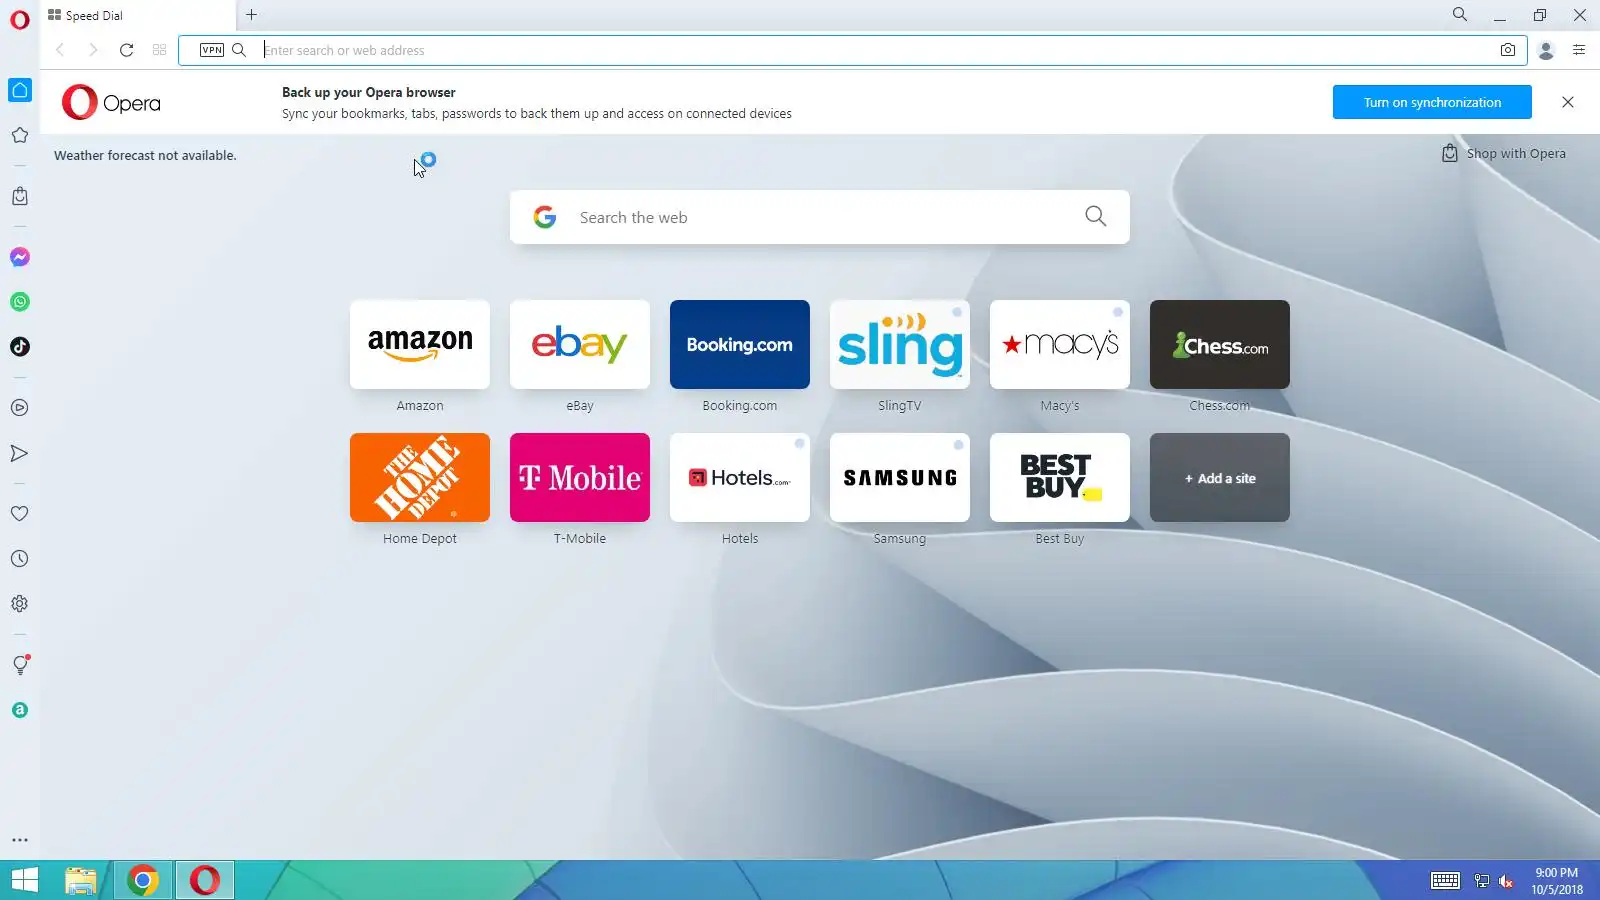1600x900 pixels.
Task: Open touch keyboard from system tray
Action: click(x=1445, y=880)
